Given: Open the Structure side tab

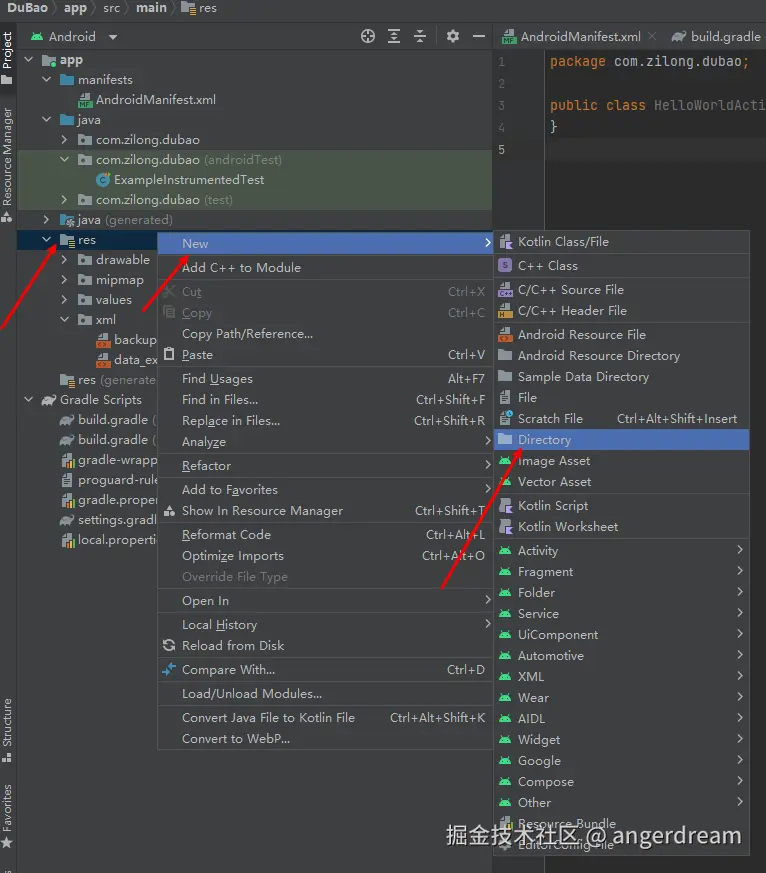Looking at the screenshot, I should (x=7, y=729).
